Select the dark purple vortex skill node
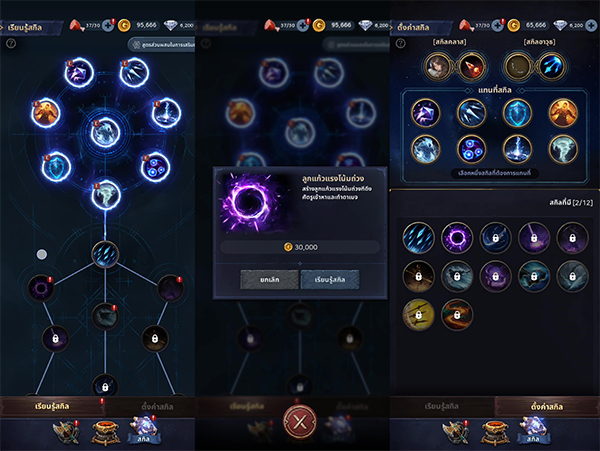Screen dimensions: 600x451 pos(41,288)
